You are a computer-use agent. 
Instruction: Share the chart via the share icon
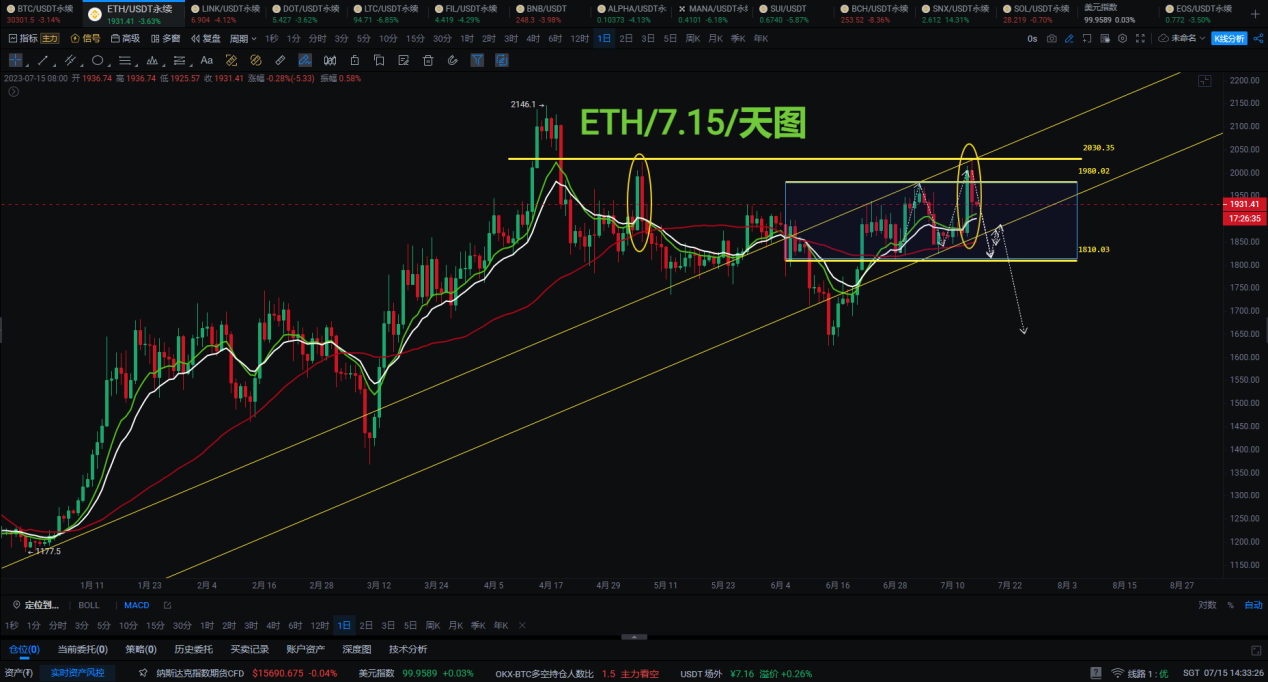click(x=1258, y=39)
